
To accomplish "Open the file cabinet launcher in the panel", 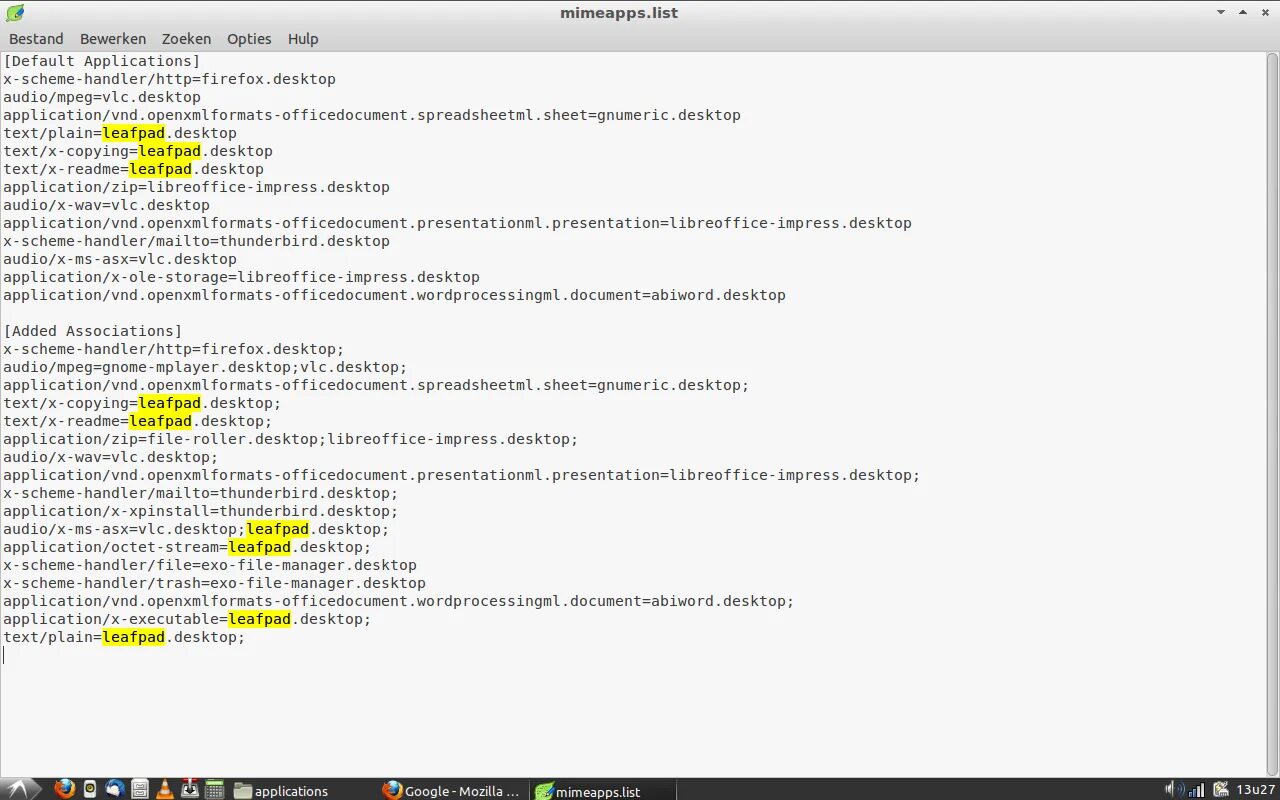I will coord(140,789).
